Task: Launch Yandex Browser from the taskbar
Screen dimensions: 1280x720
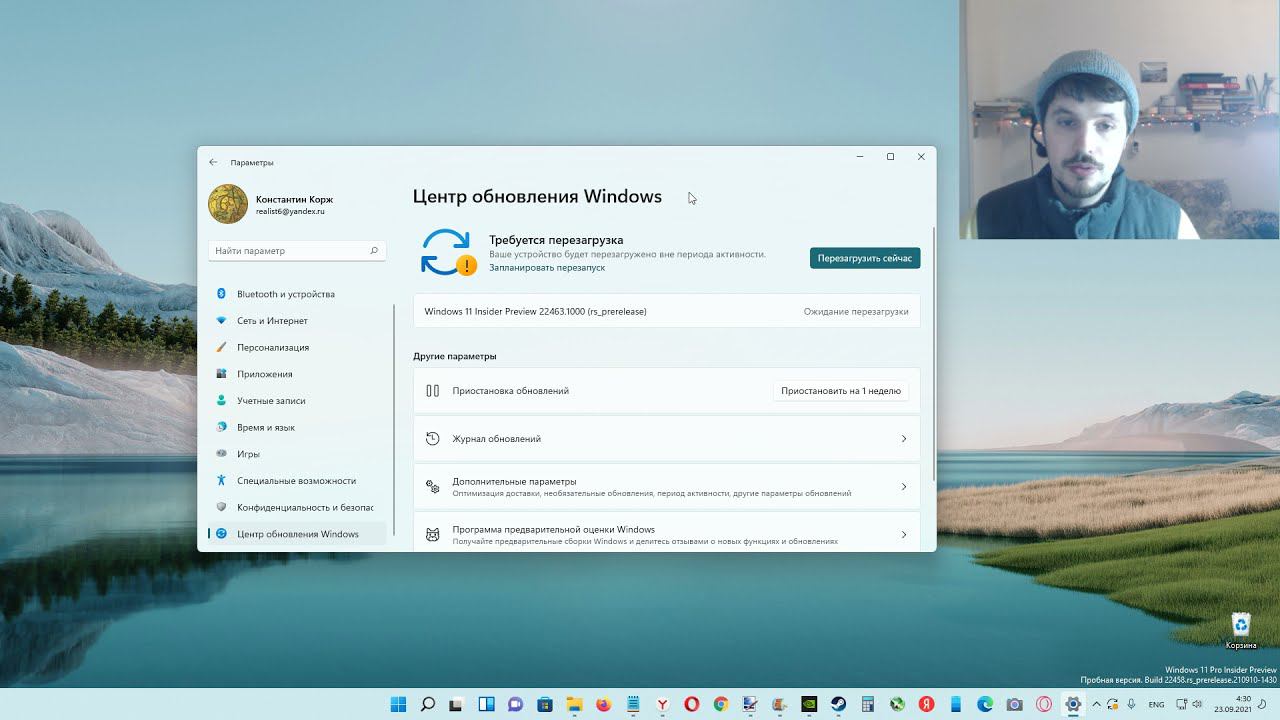Action: (x=662, y=704)
